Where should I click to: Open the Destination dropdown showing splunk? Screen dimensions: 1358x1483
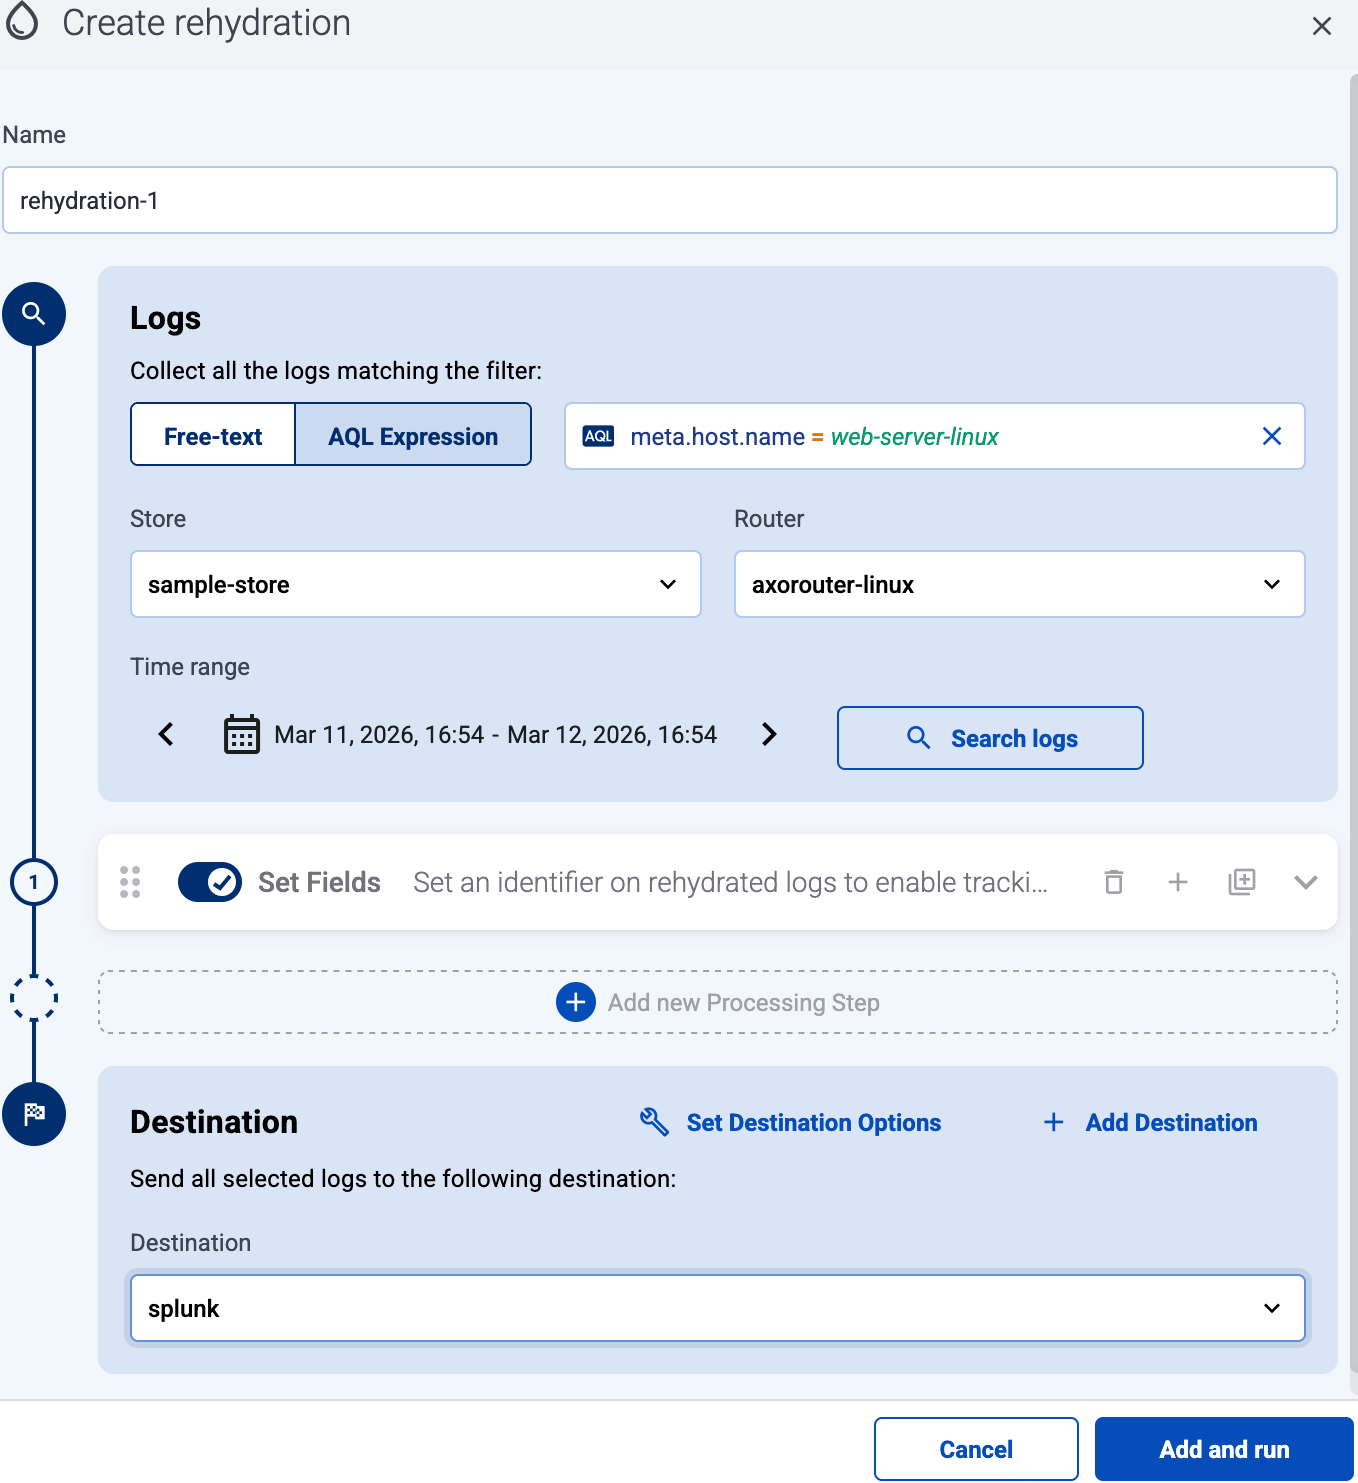click(x=717, y=1308)
